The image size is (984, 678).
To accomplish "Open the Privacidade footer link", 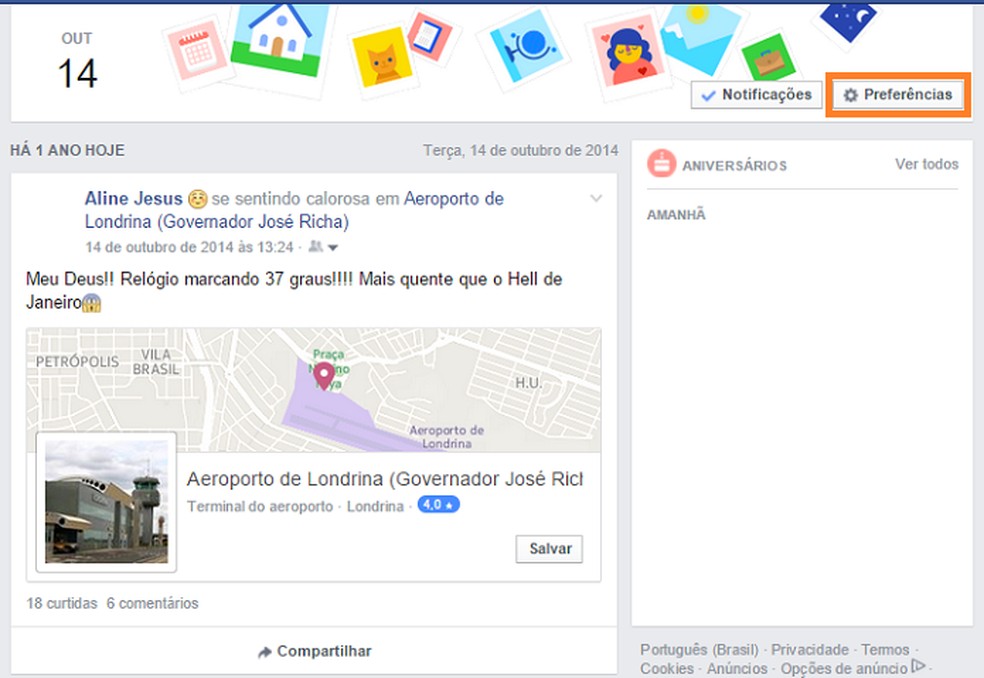I will pos(810,650).
